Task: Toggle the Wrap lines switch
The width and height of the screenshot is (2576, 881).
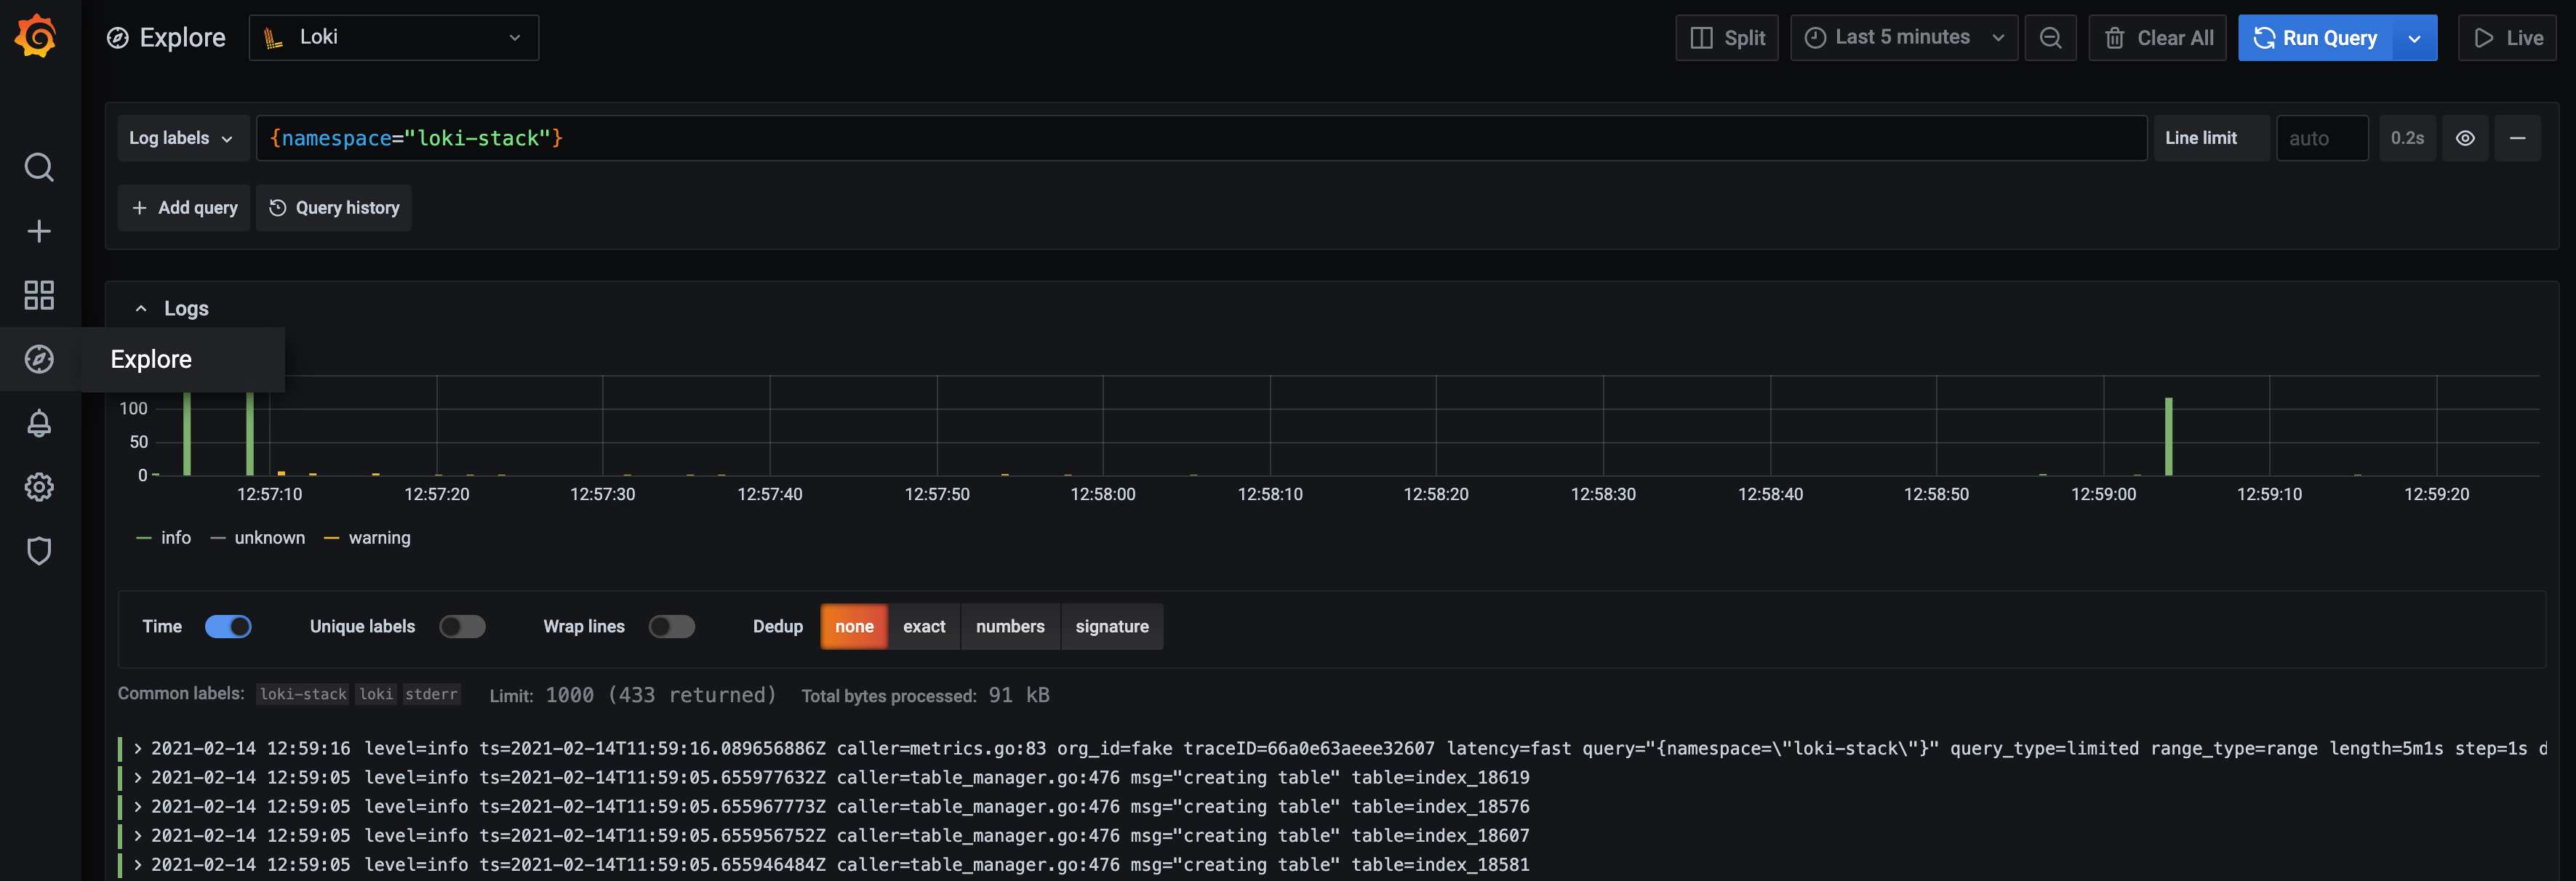Action: (672, 627)
